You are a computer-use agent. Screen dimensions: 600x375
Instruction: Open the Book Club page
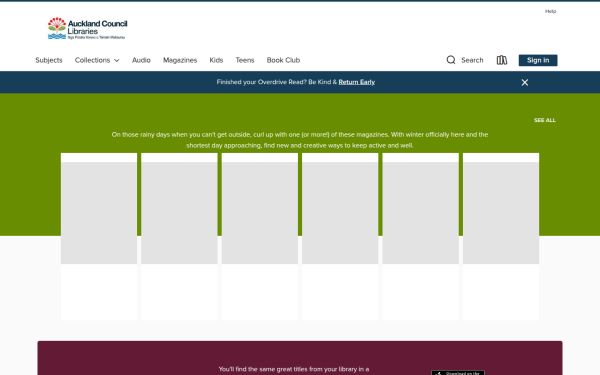283,60
